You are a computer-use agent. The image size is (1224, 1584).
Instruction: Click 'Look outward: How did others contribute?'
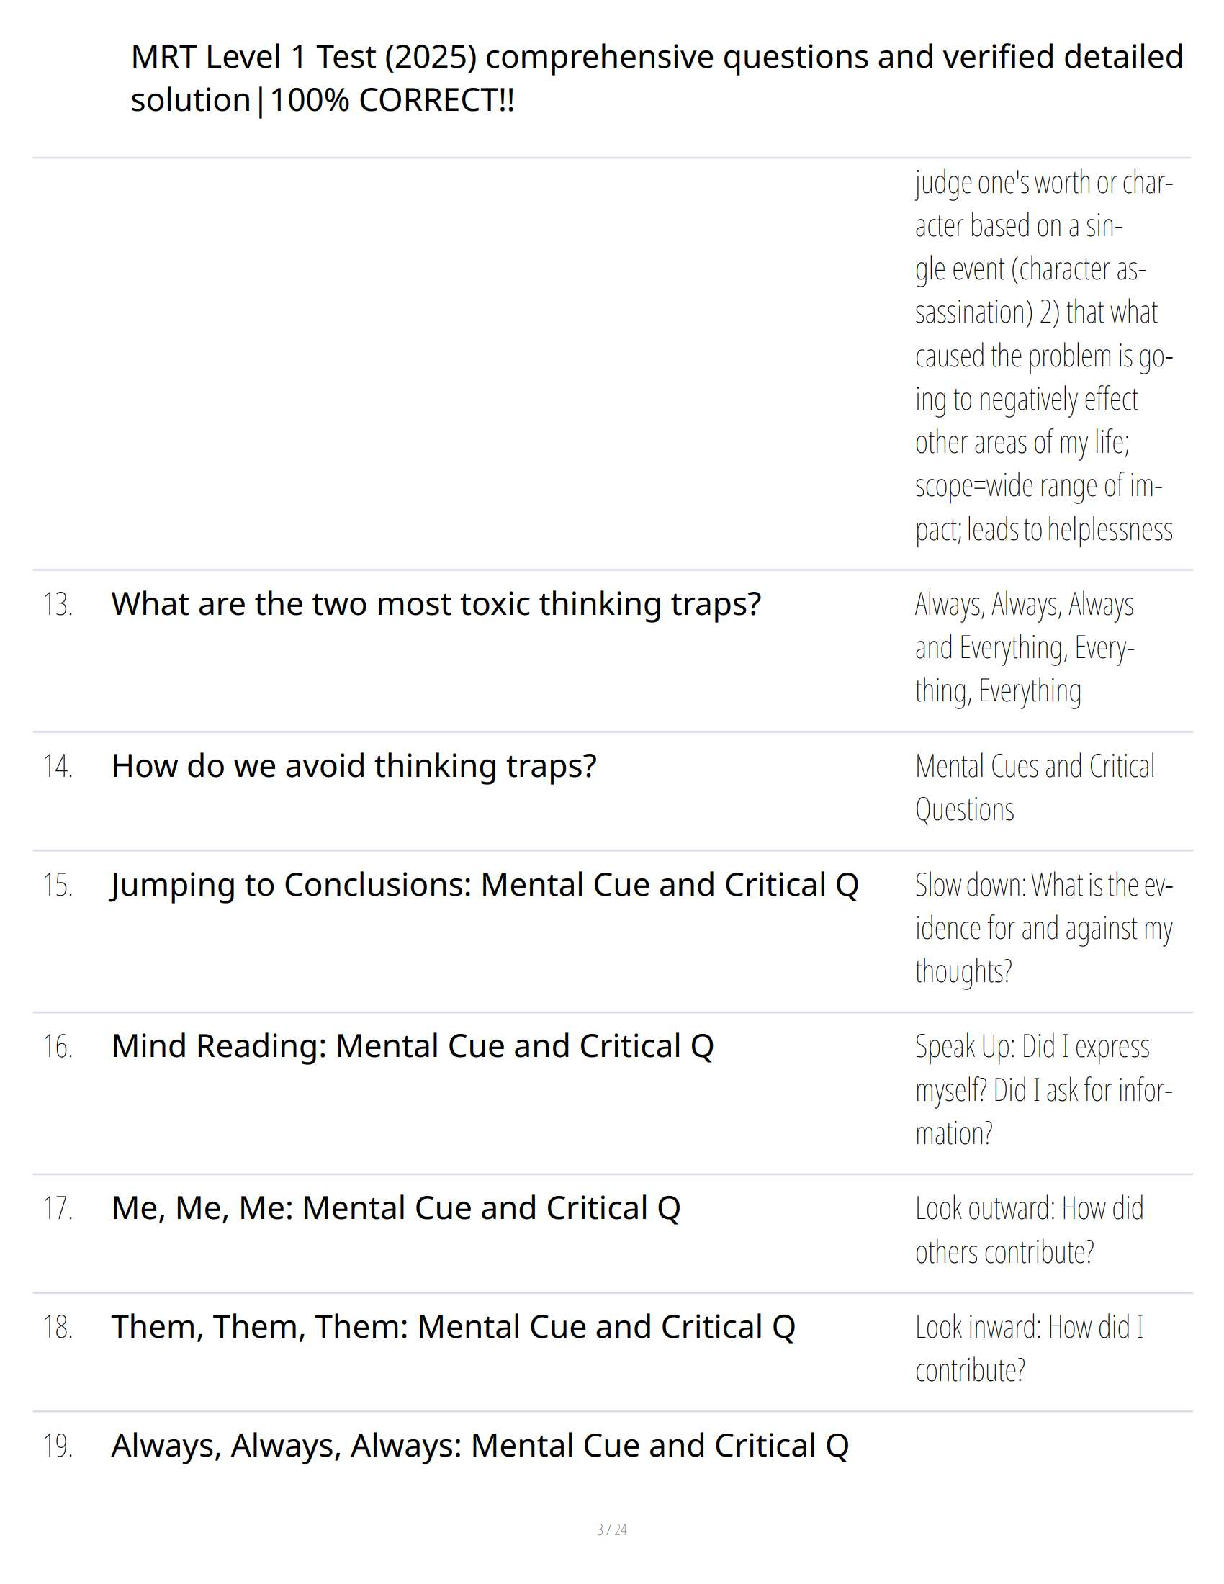(1029, 1230)
